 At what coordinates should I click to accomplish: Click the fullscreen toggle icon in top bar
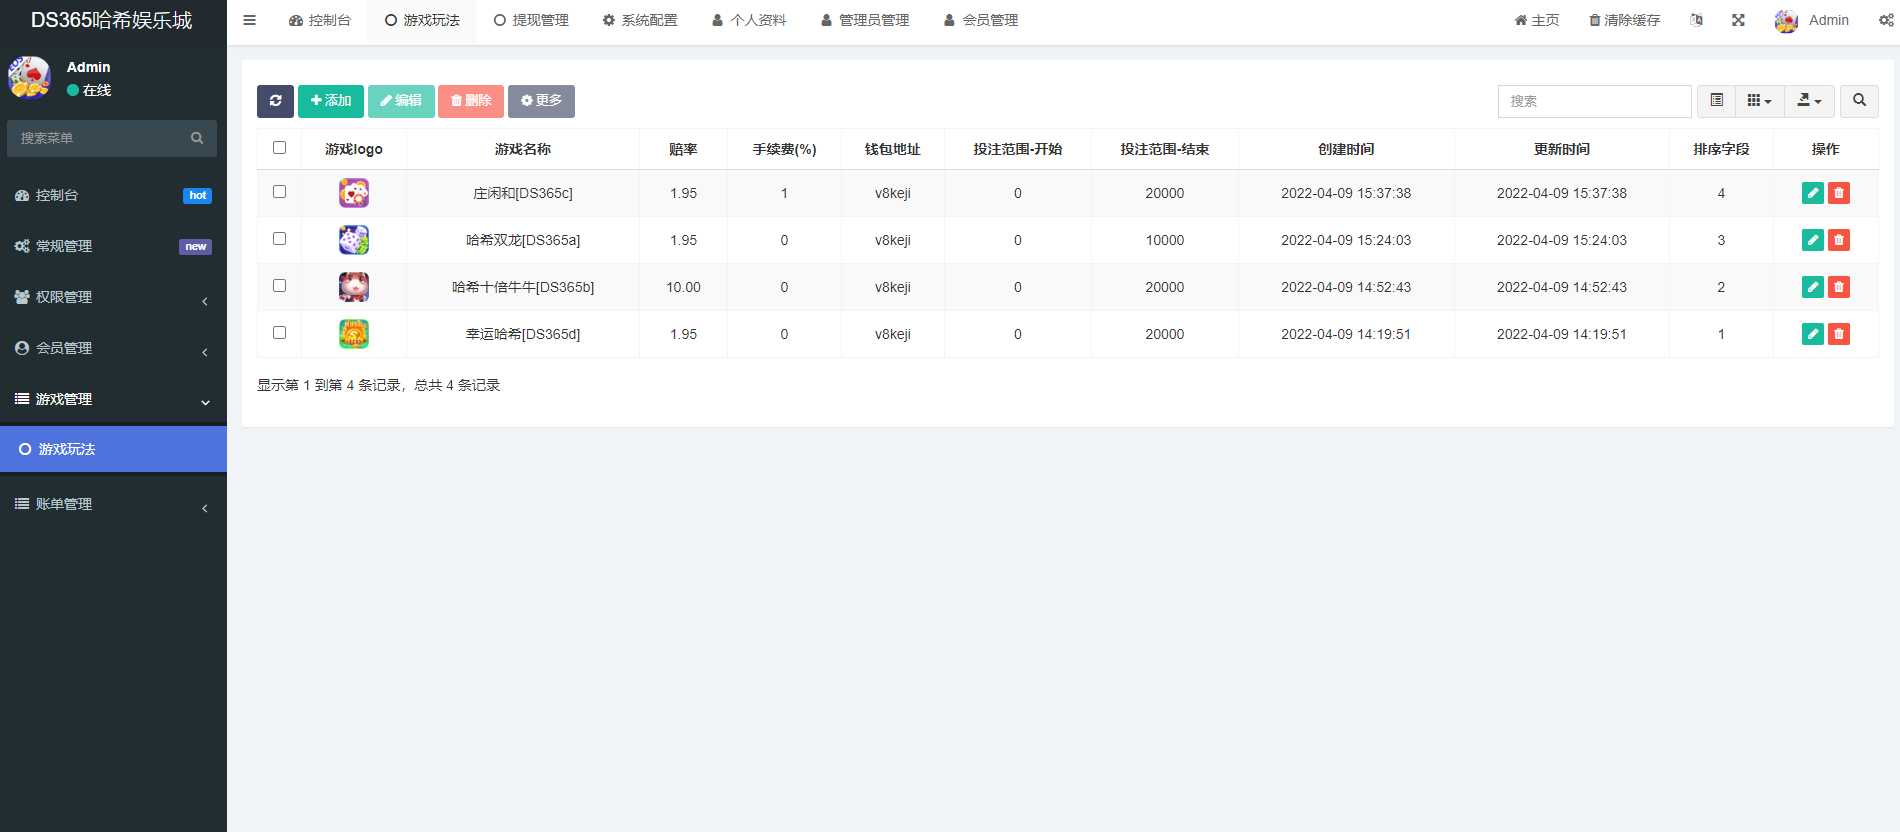tap(1738, 20)
